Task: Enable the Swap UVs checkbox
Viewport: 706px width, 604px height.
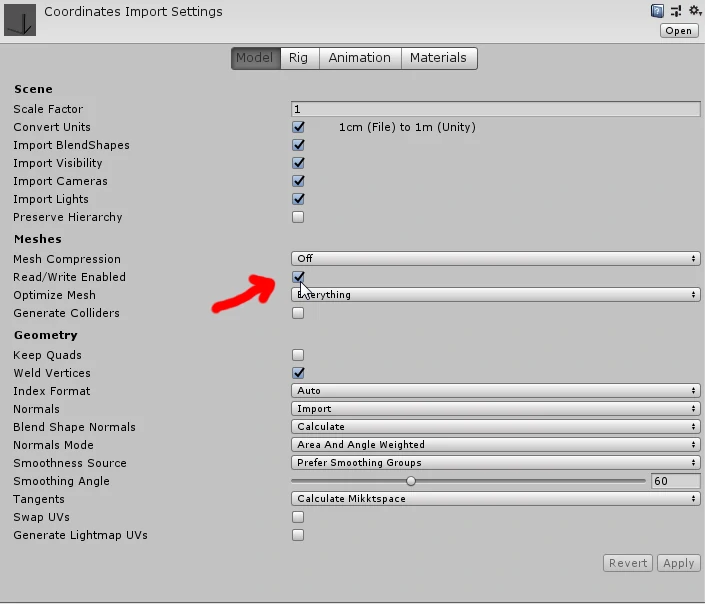Action: pos(298,517)
